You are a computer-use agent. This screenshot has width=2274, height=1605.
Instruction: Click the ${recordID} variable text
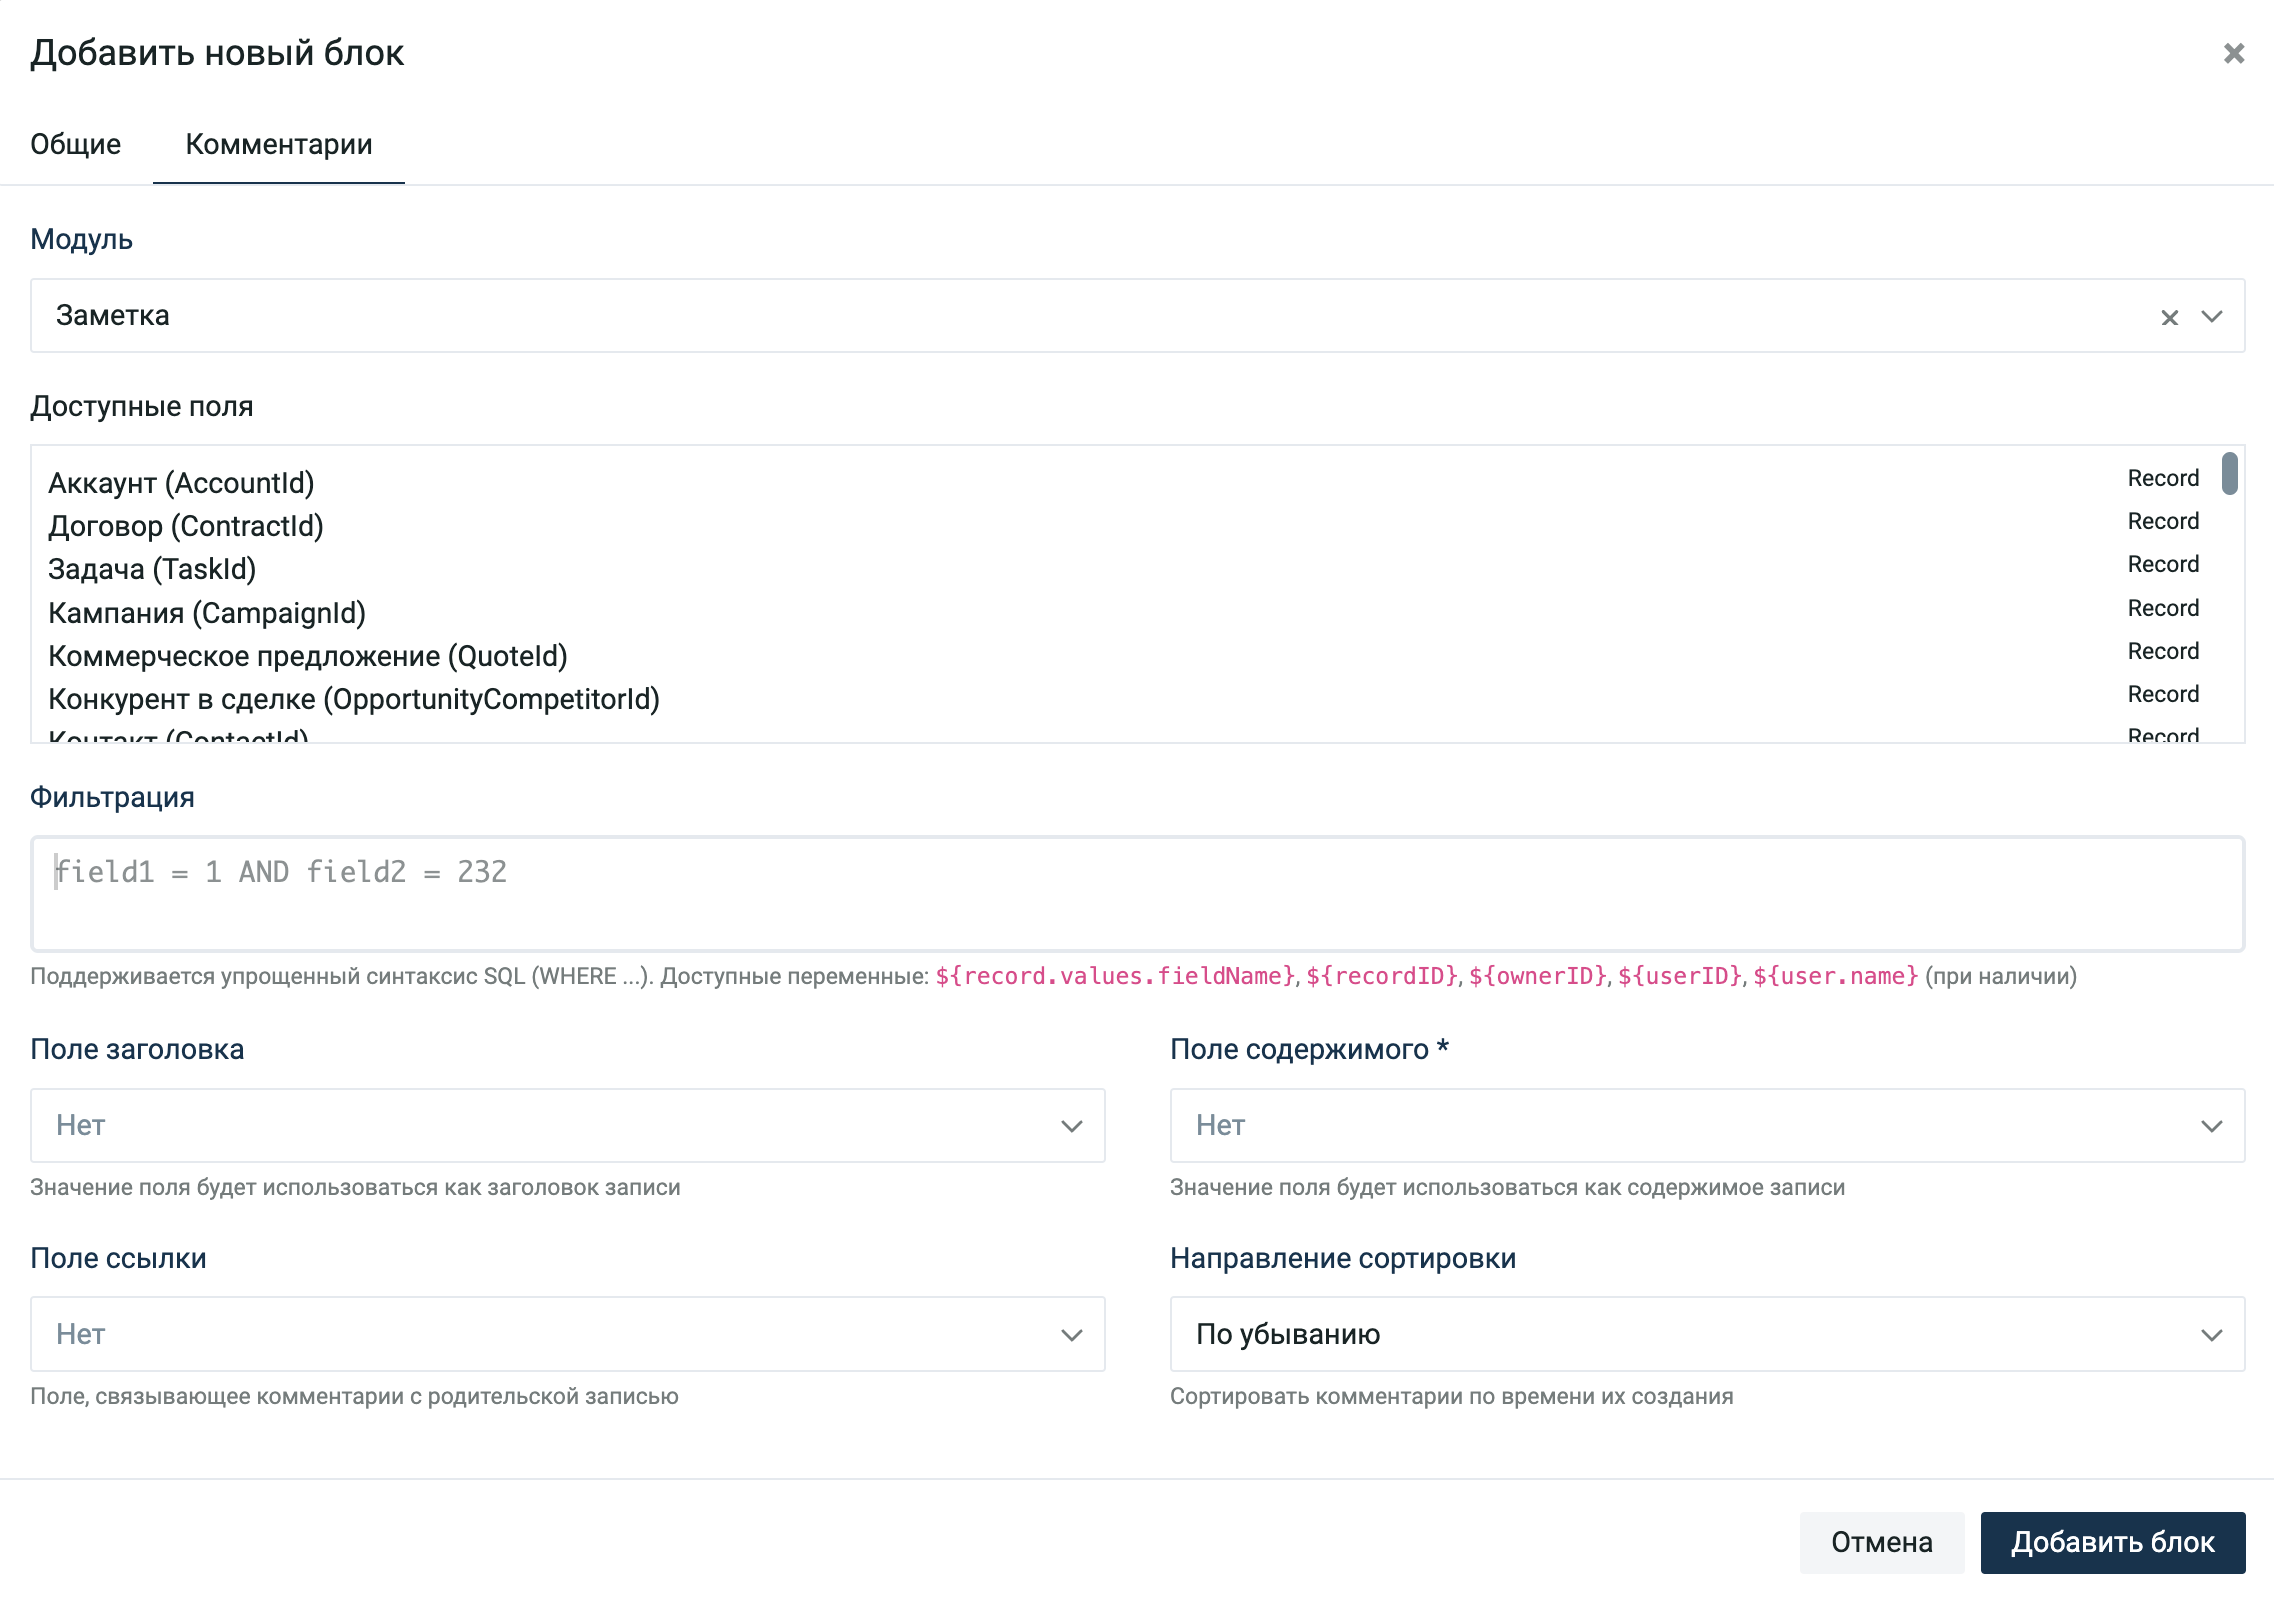[x=1382, y=976]
